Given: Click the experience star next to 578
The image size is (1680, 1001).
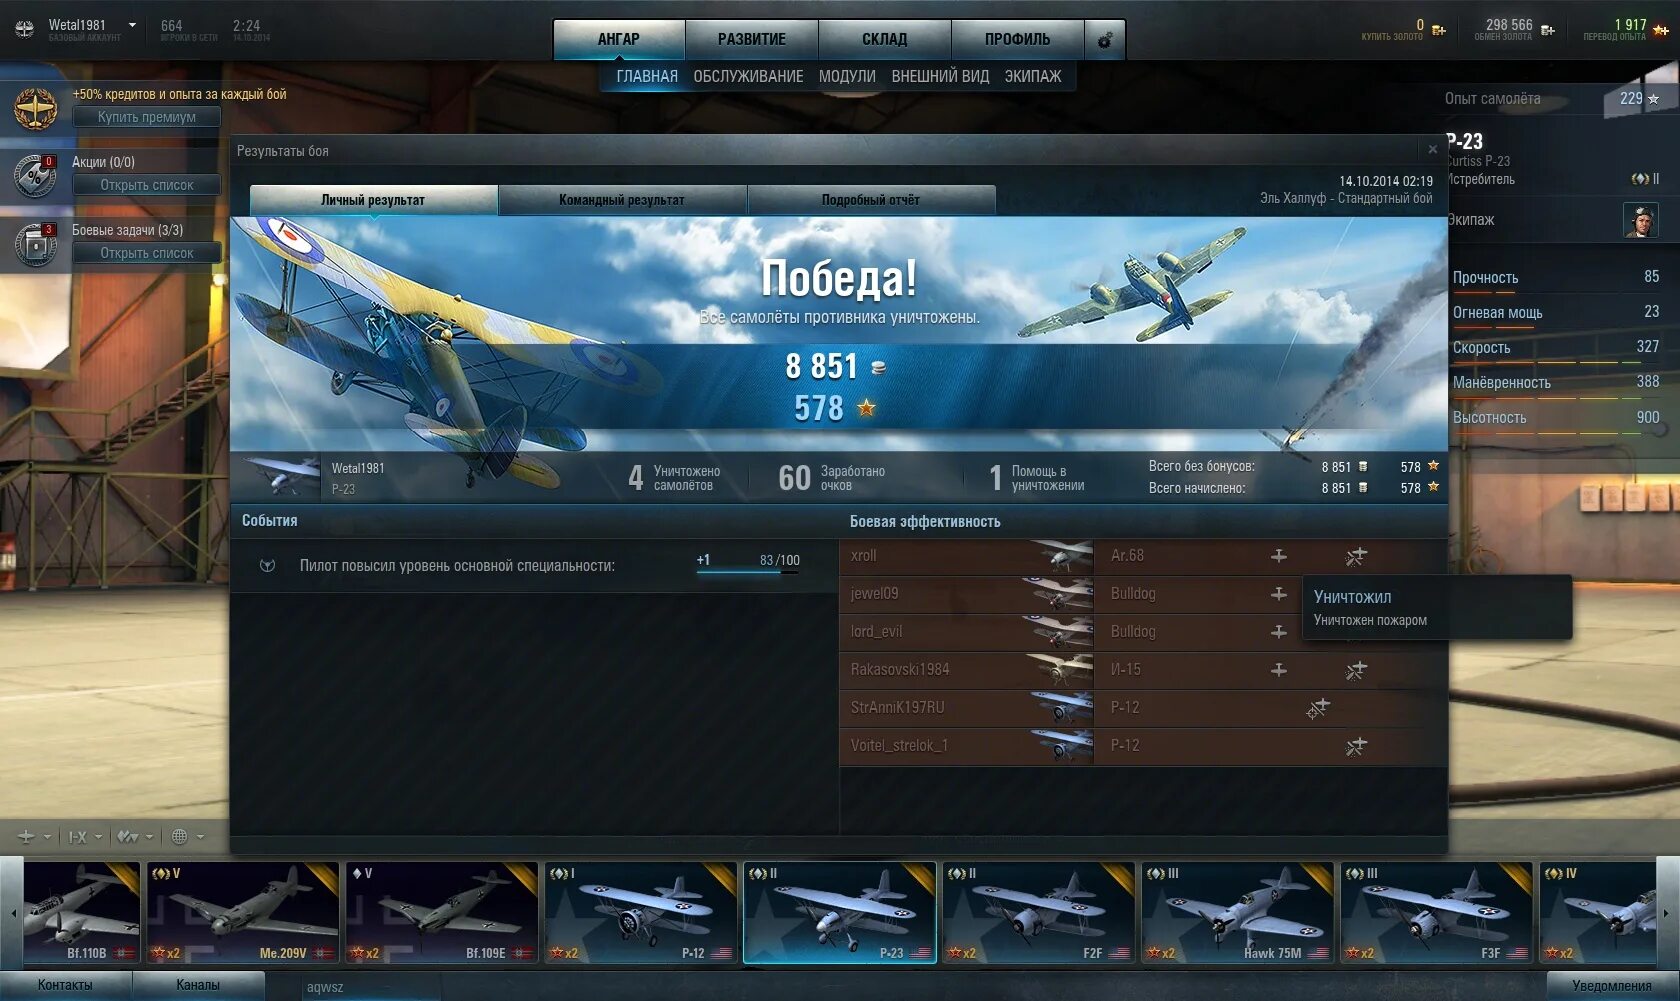Looking at the screenshot, I should click(x=867, y=407).
